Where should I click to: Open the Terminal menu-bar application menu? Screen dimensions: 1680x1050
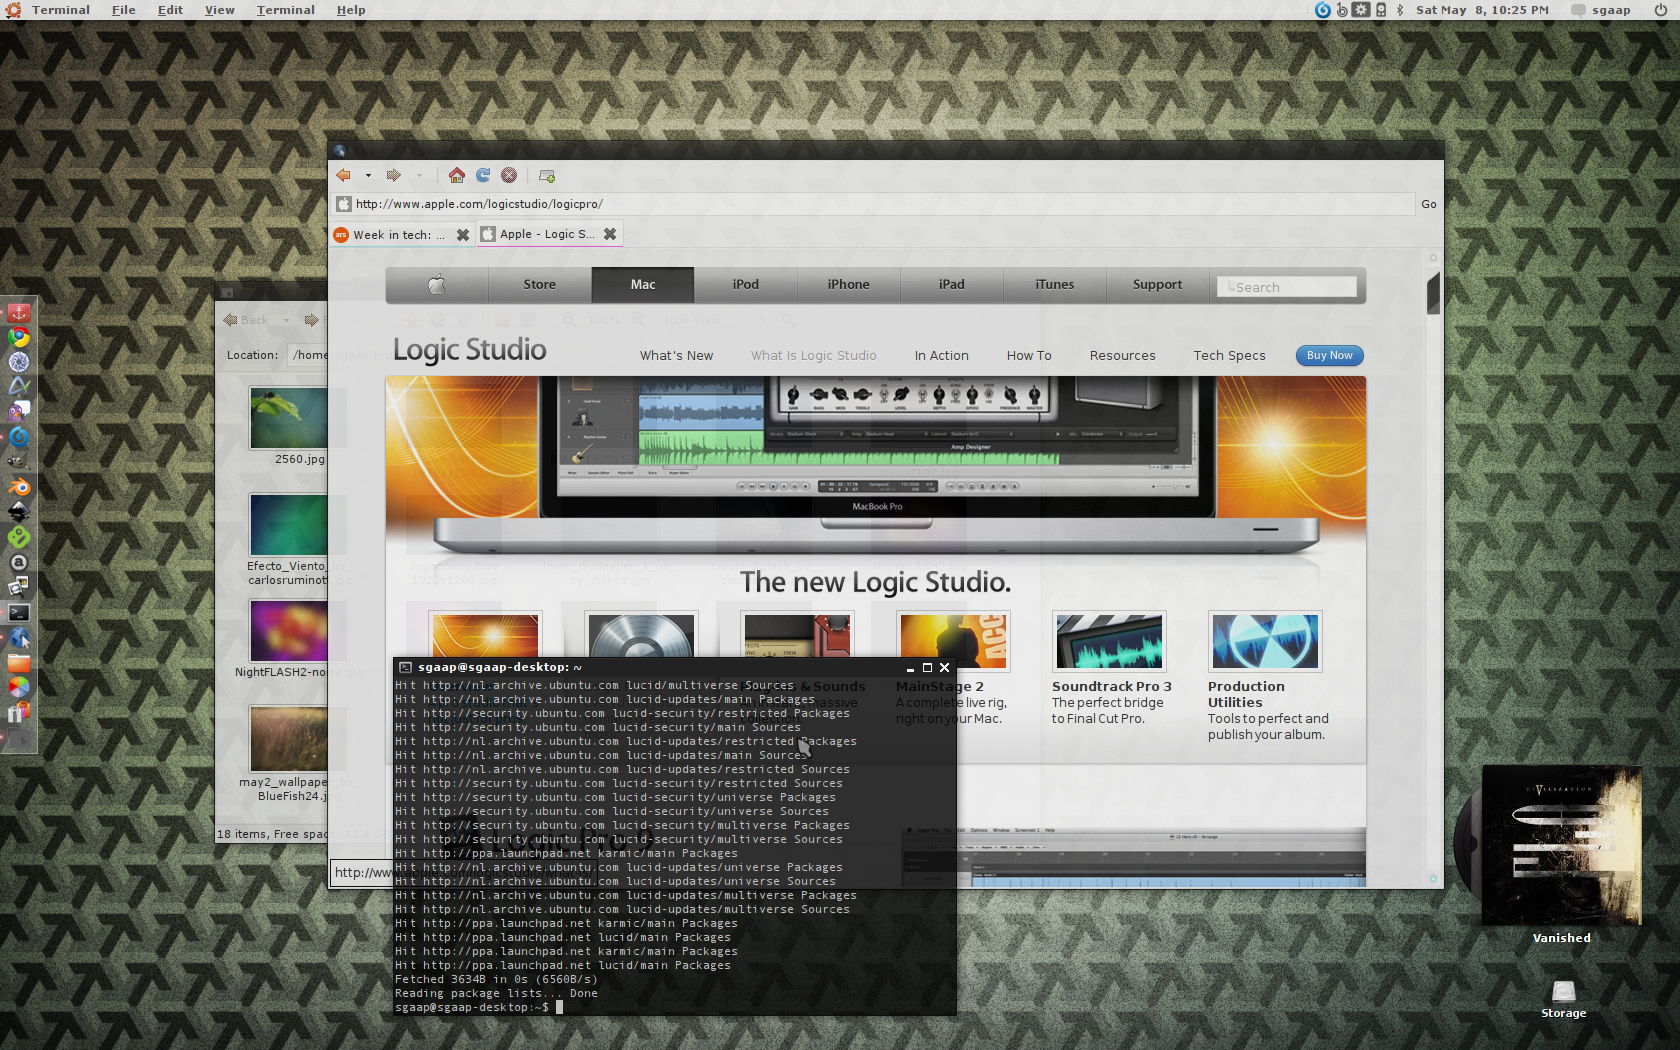[60, 10]
